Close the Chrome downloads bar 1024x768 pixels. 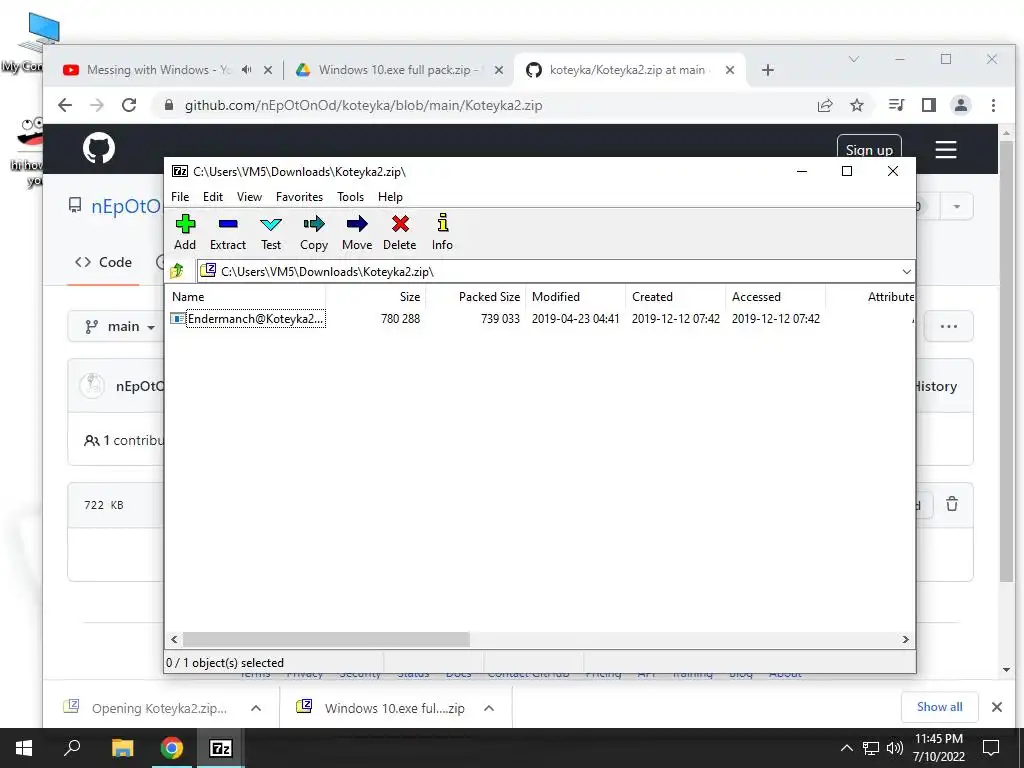(x=997, y=707)
